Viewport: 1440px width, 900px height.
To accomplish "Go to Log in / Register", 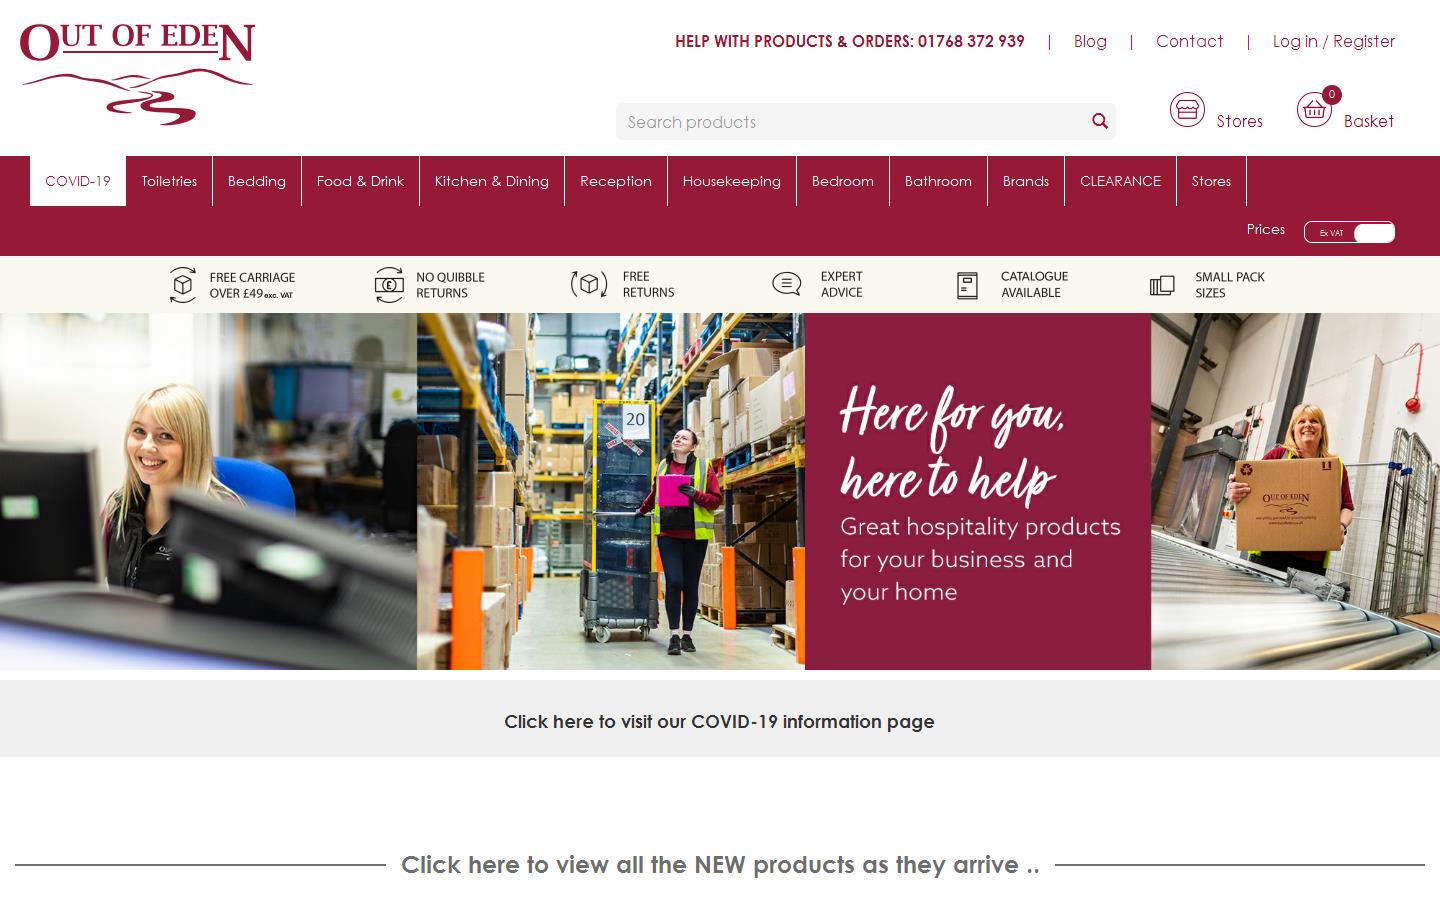I will coord(1334,41).
